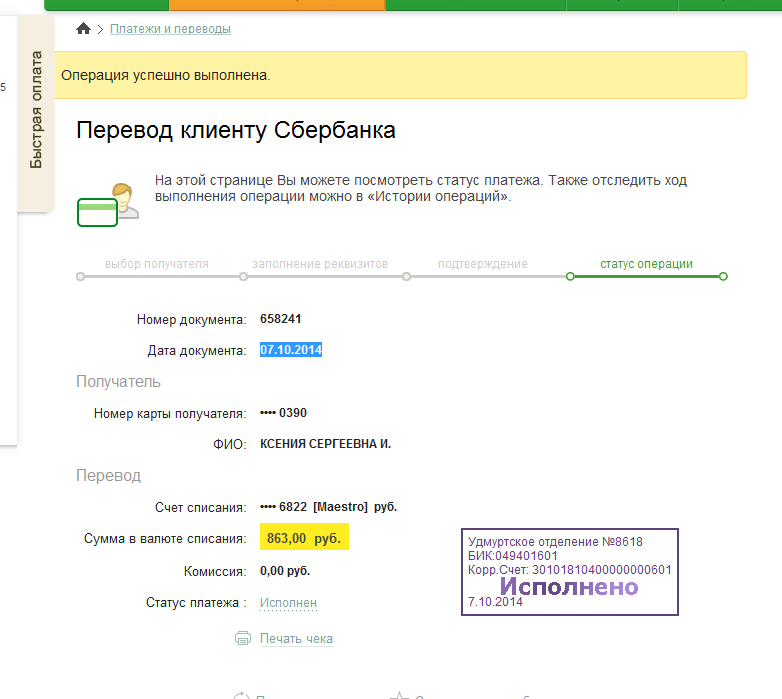Open the Печать чека link
Image resolution: width=782 pixels, height=699 pixels.
(296, 639)
